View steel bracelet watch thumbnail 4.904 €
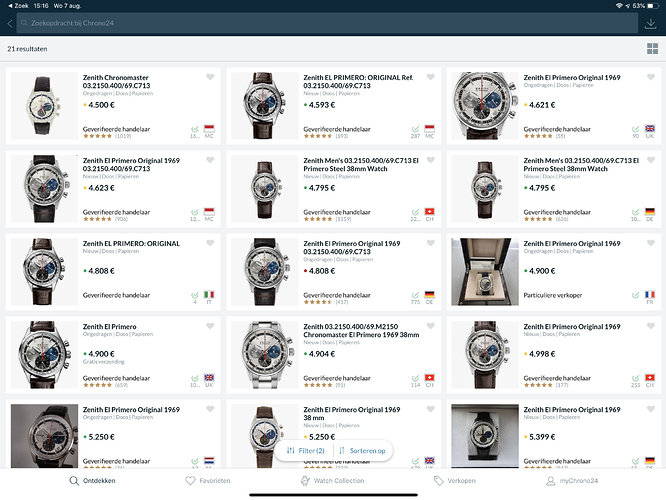 tap(265, 355)
